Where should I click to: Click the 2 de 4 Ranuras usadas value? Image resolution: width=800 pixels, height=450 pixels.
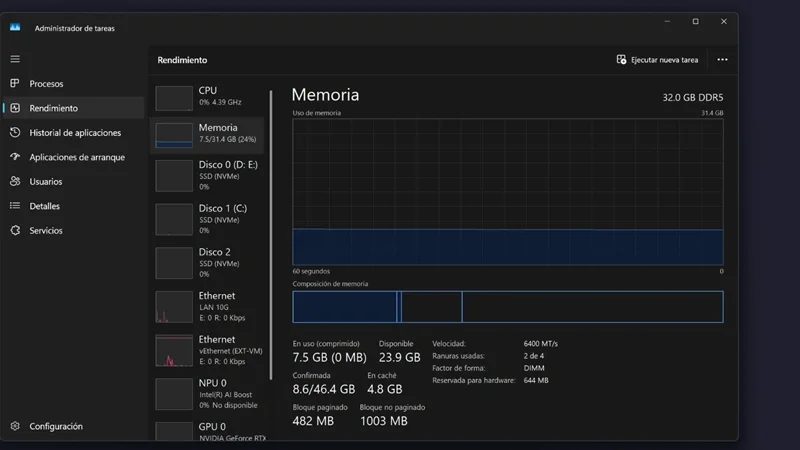534,356
